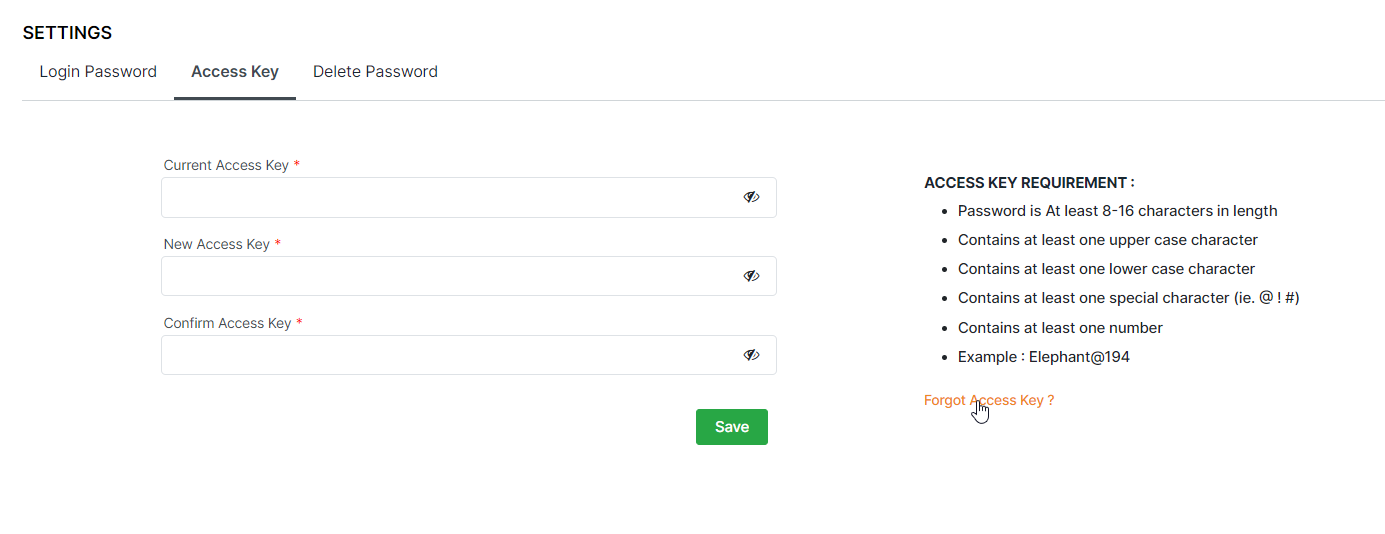Switch to the Login Password tab
This screenshot has height=534, width=1385.
(x=98, y=72)
